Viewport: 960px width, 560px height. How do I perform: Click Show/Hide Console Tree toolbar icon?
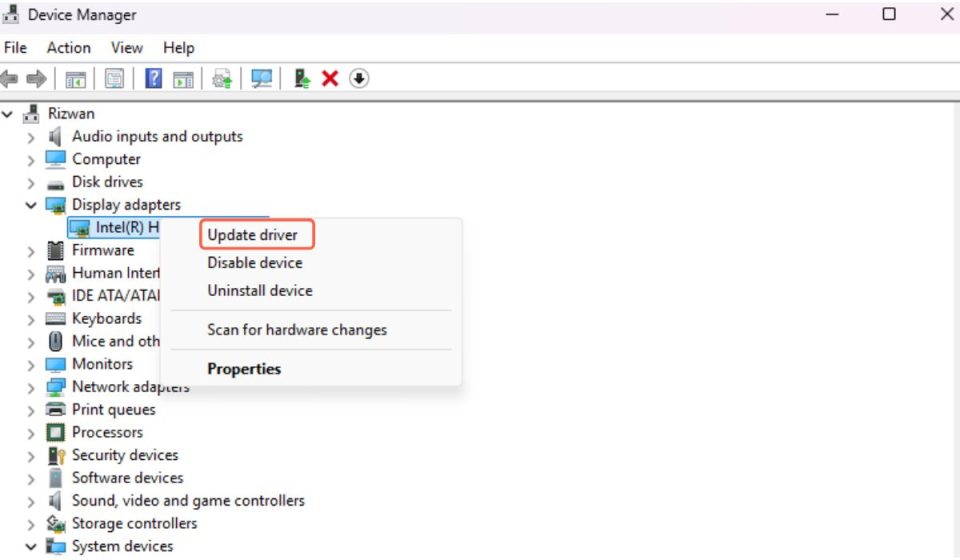pos(76,79)
